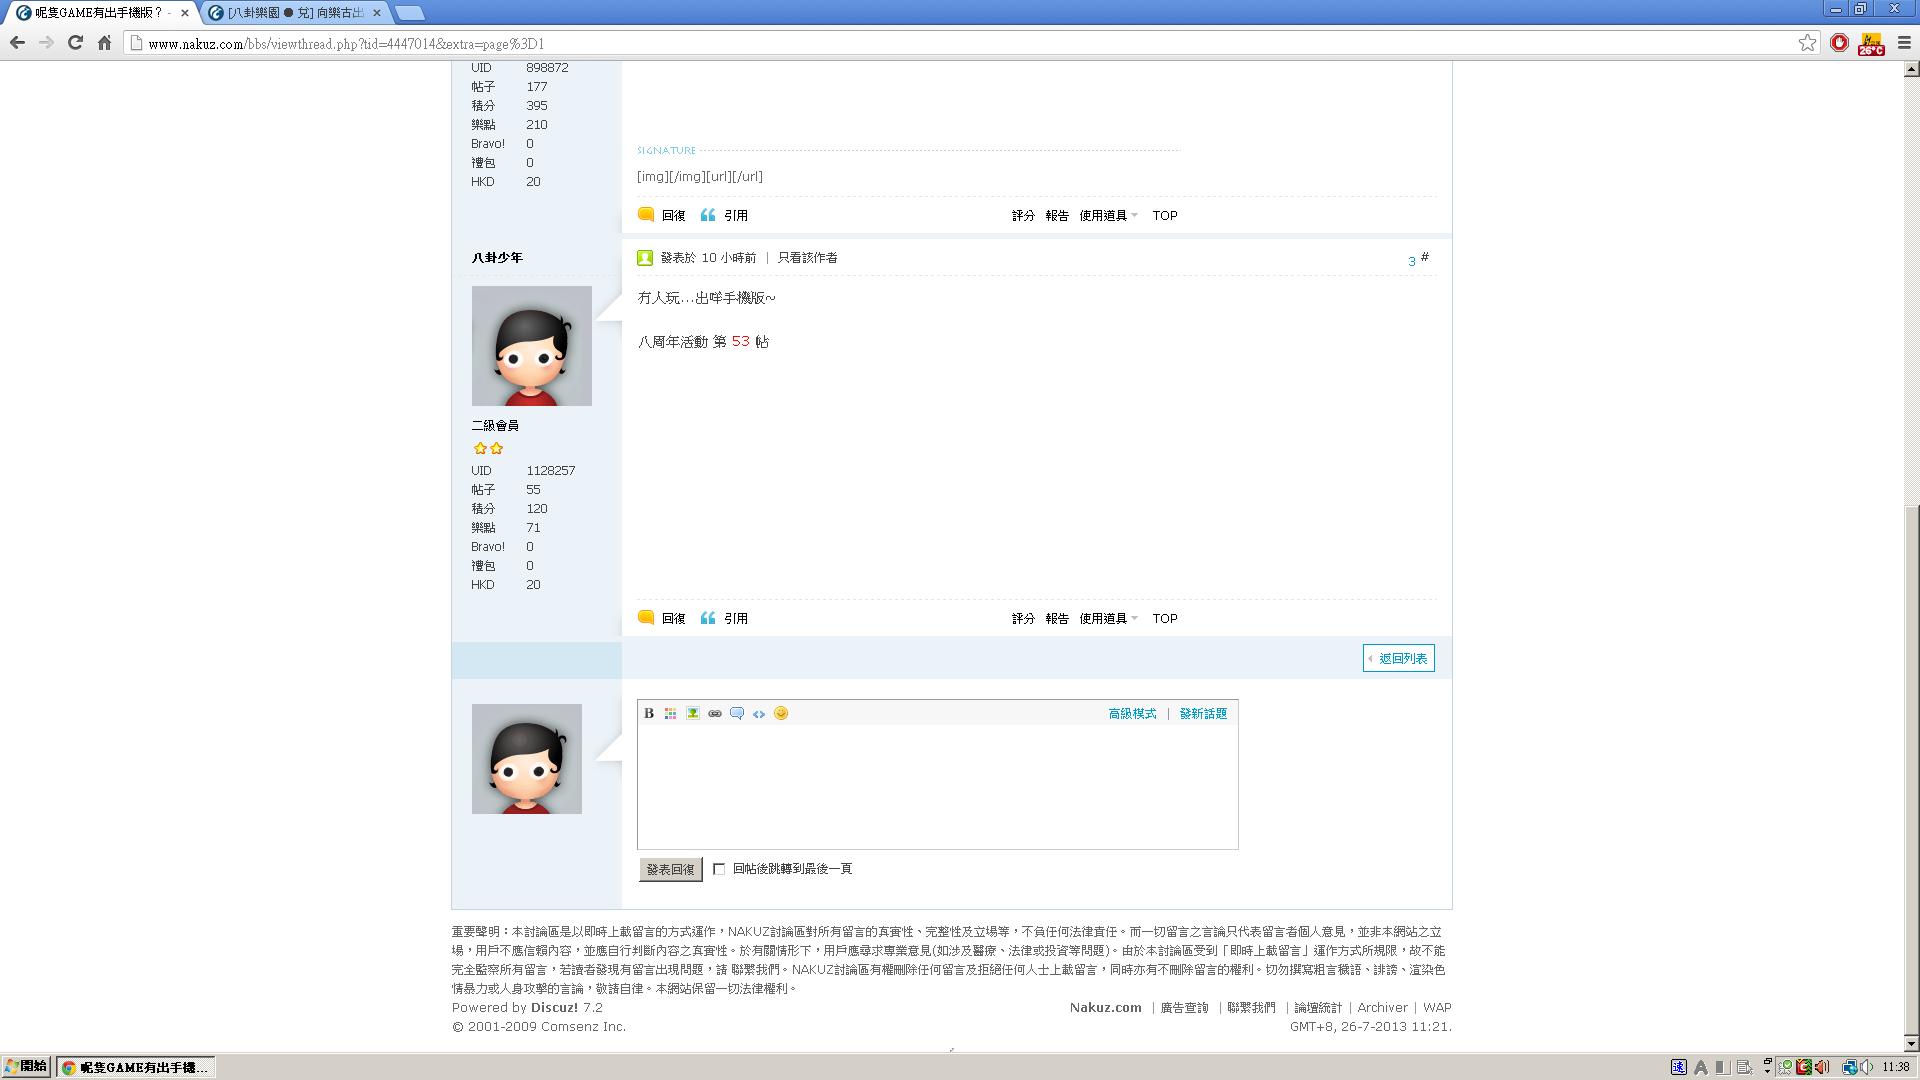Open the smiley emoticon picker
This screenshot has height=1080, width=1920.
(781, 713)
